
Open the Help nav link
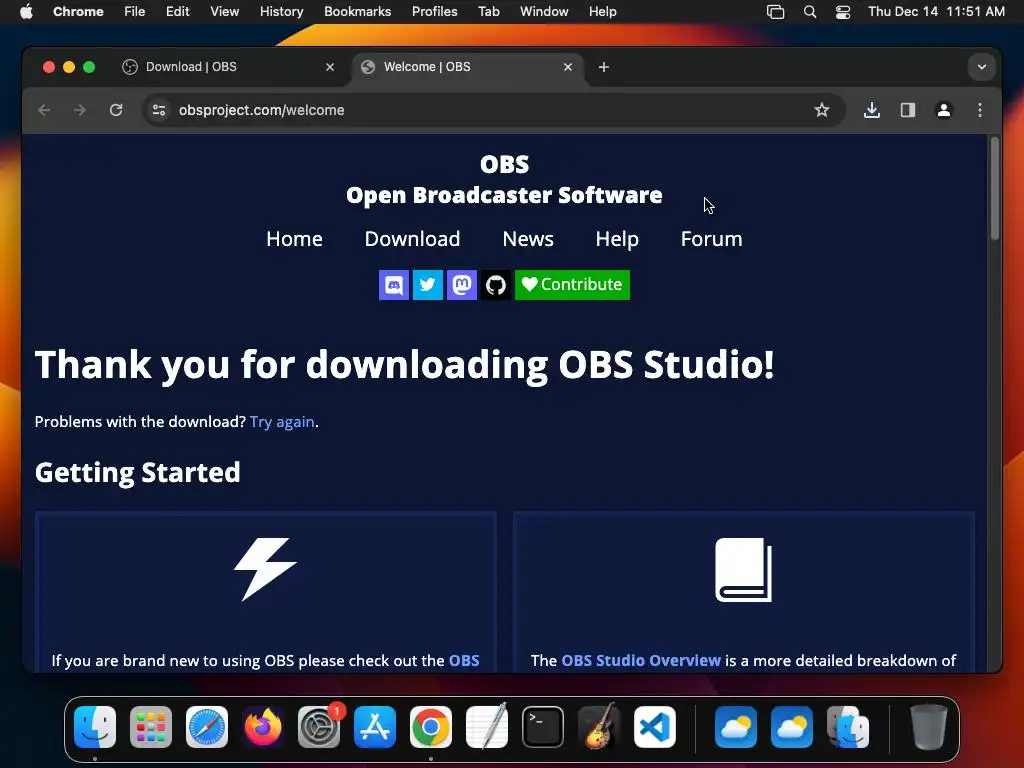[x=616, y=239]
